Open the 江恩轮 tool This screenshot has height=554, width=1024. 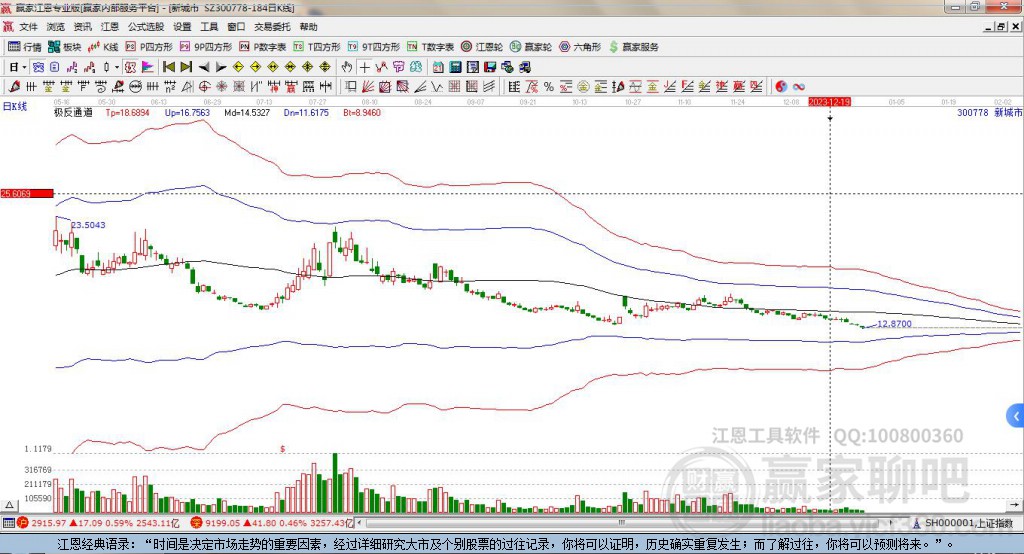[482, 47]
